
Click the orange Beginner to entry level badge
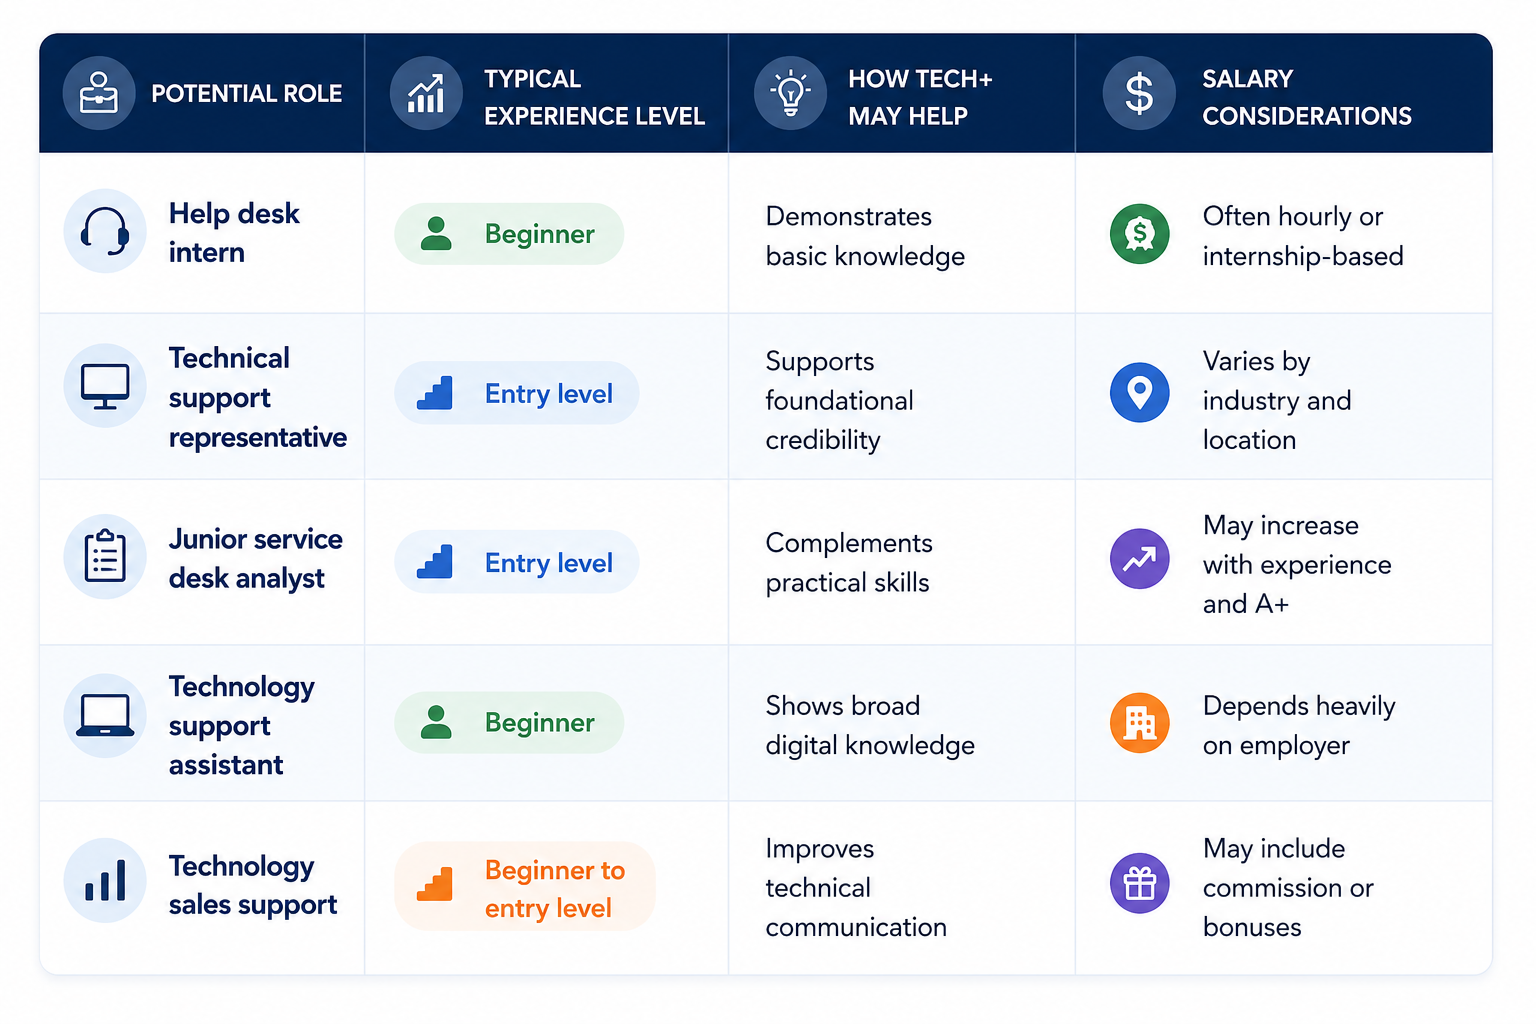point(525,887)
